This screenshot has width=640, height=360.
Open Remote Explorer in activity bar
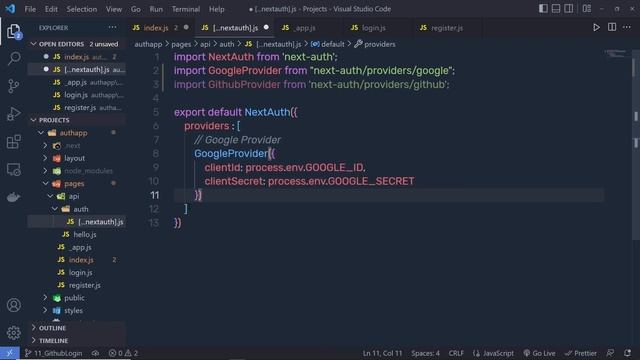[x=13, y=169]
